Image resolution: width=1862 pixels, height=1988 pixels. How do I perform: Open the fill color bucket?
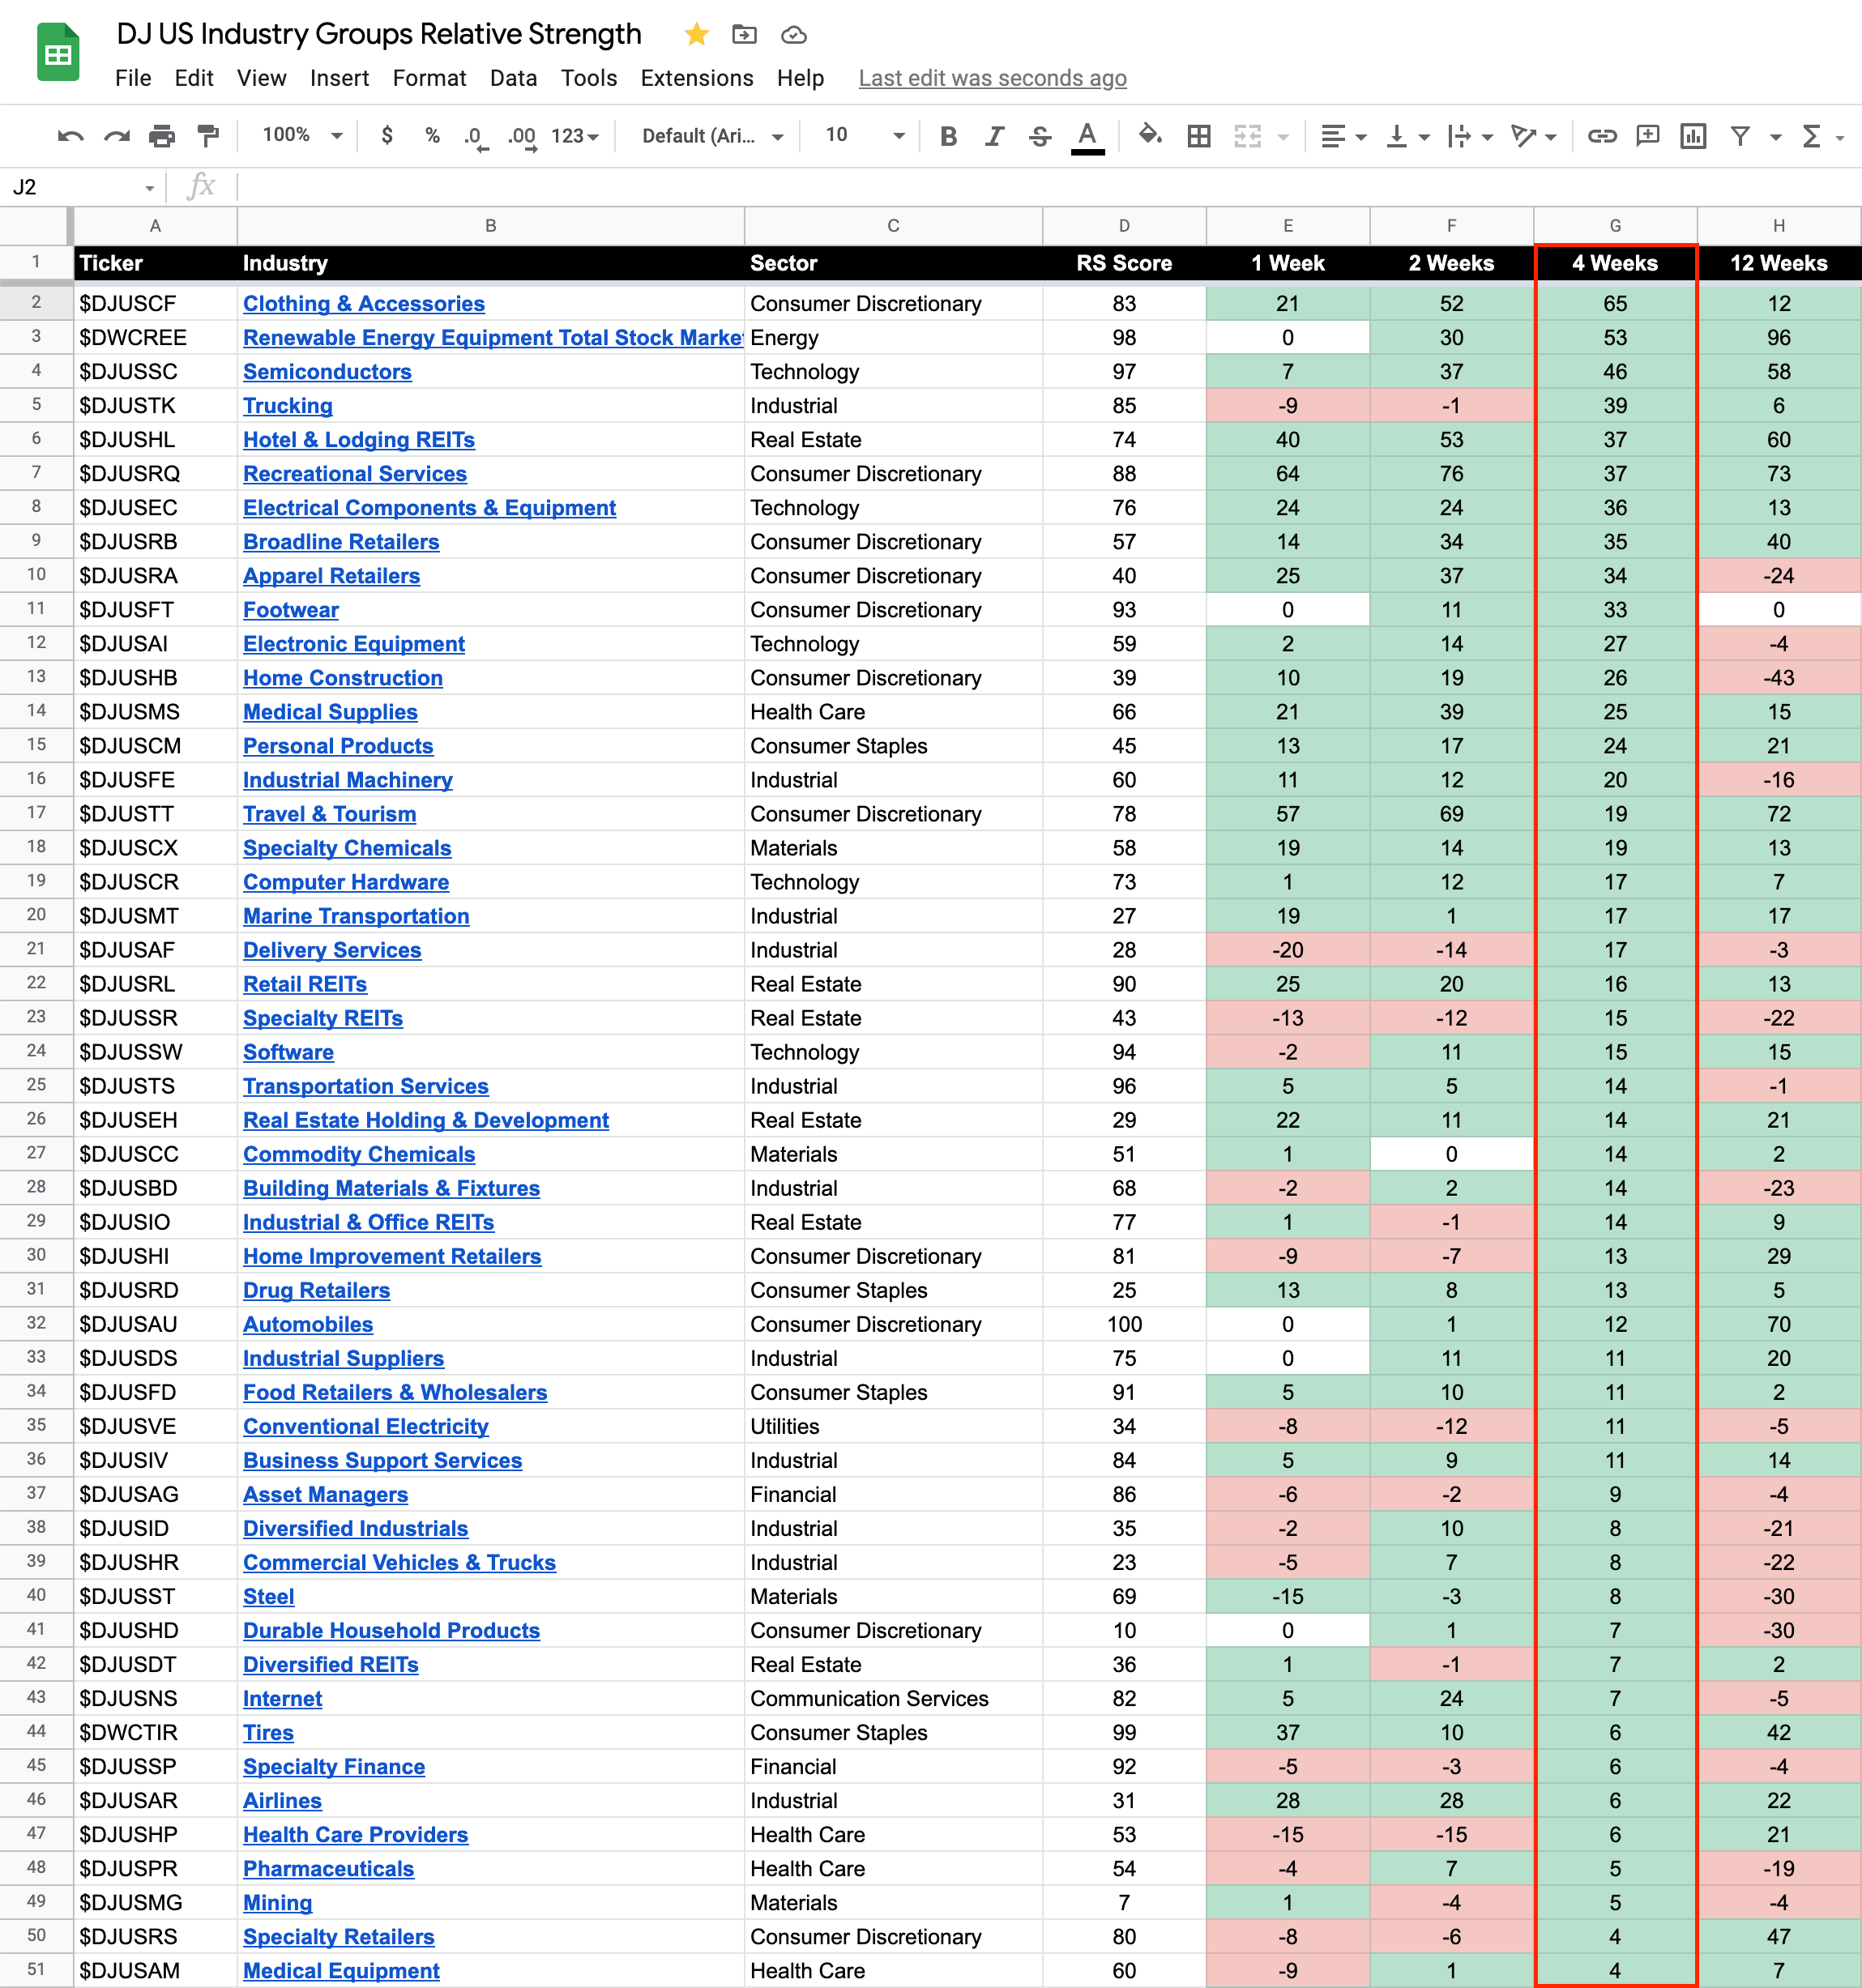click(x=1149, y=136)
